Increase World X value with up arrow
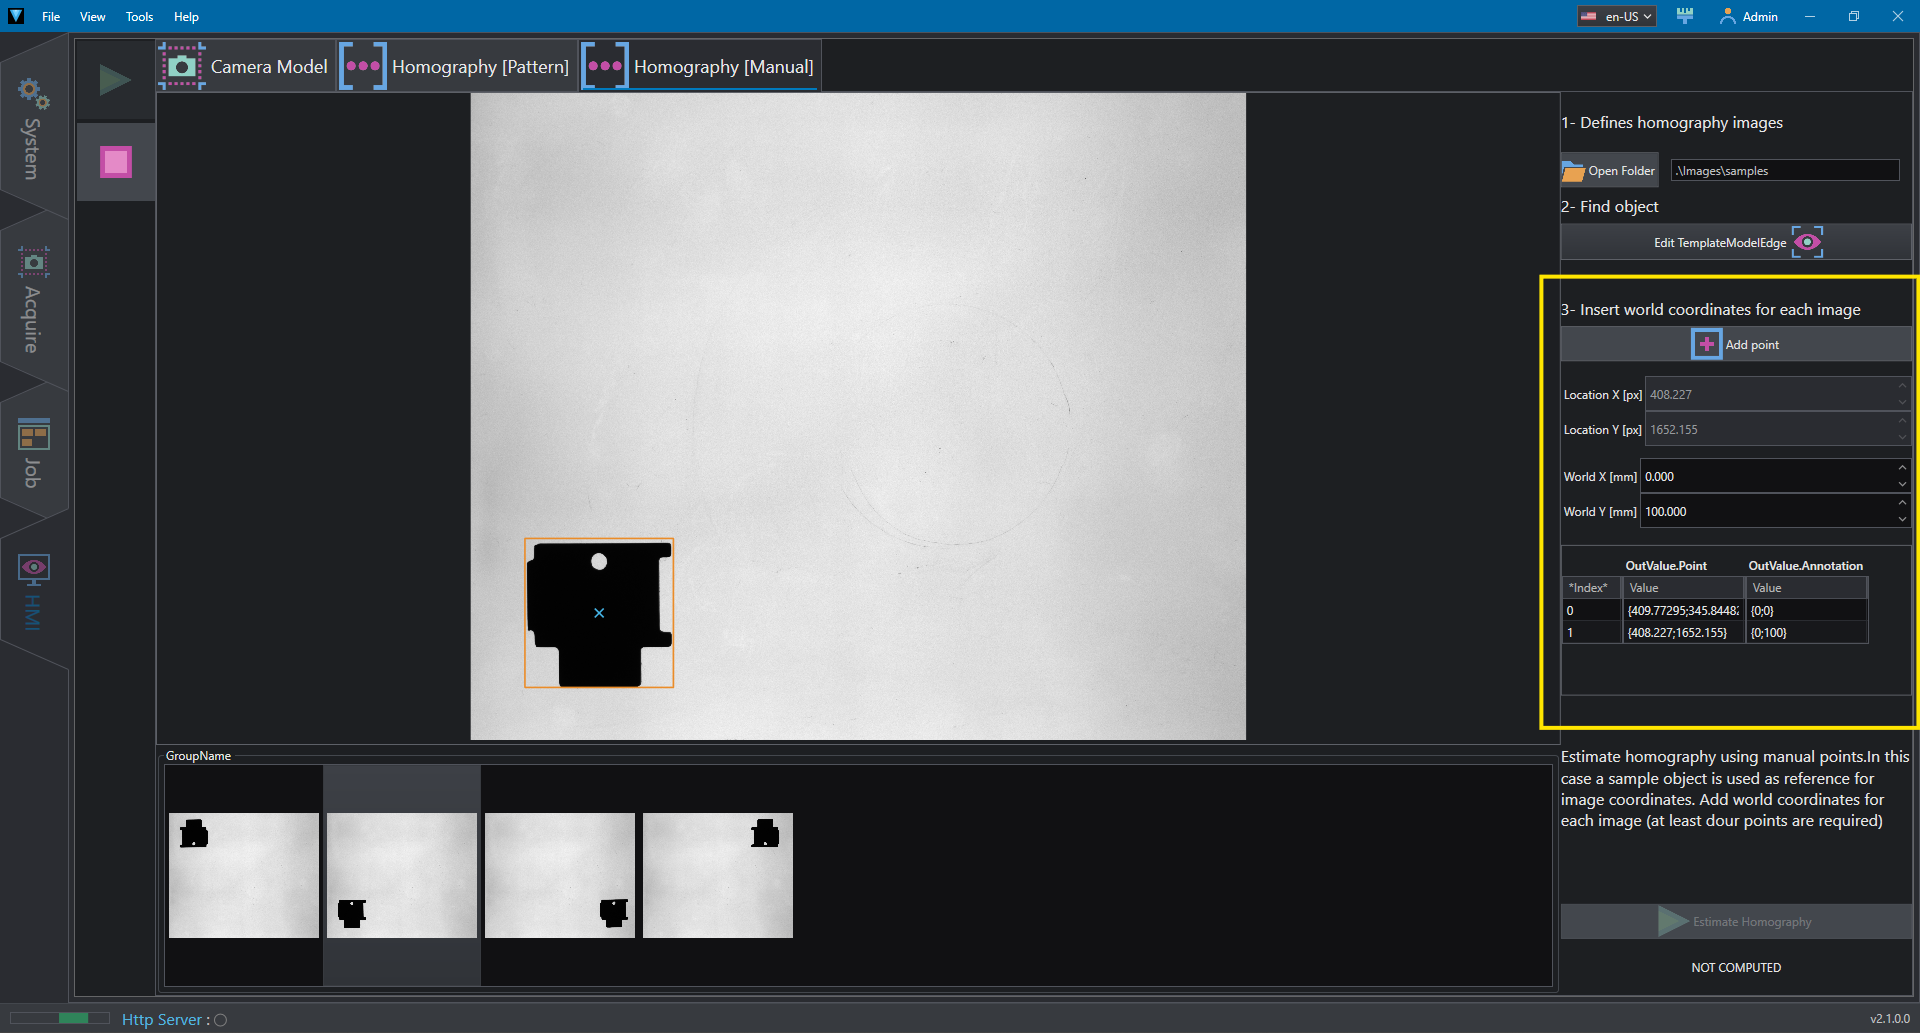Image resolution: width=1920 pixels, height=1033 pixels. coord(1902,468)
